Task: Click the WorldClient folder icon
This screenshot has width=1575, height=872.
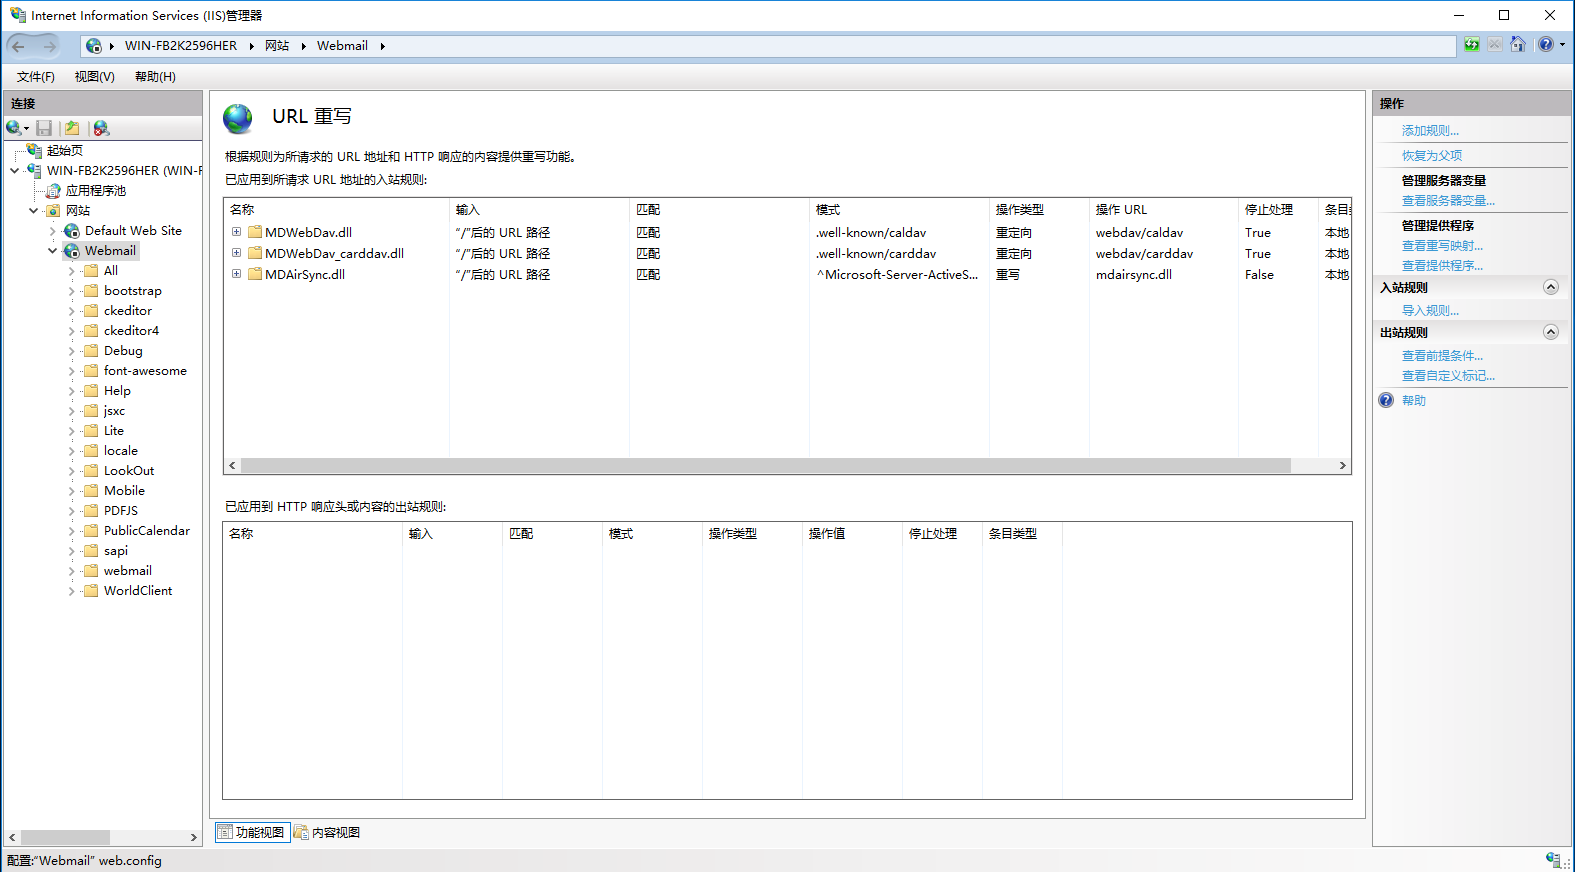Action: (91, 591)
